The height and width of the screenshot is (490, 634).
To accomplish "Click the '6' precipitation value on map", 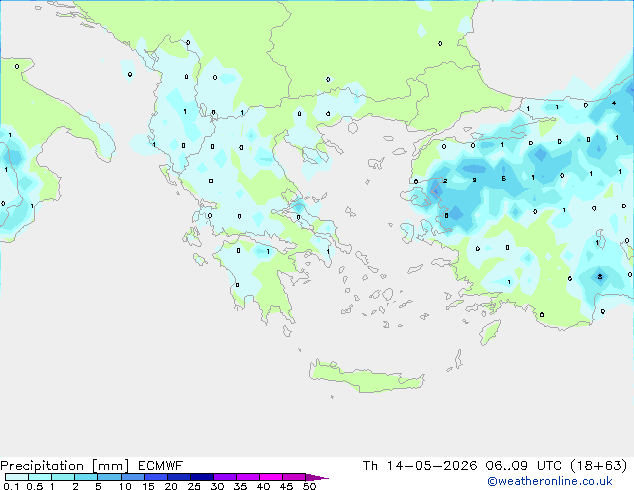I will [x=503, y=178].
